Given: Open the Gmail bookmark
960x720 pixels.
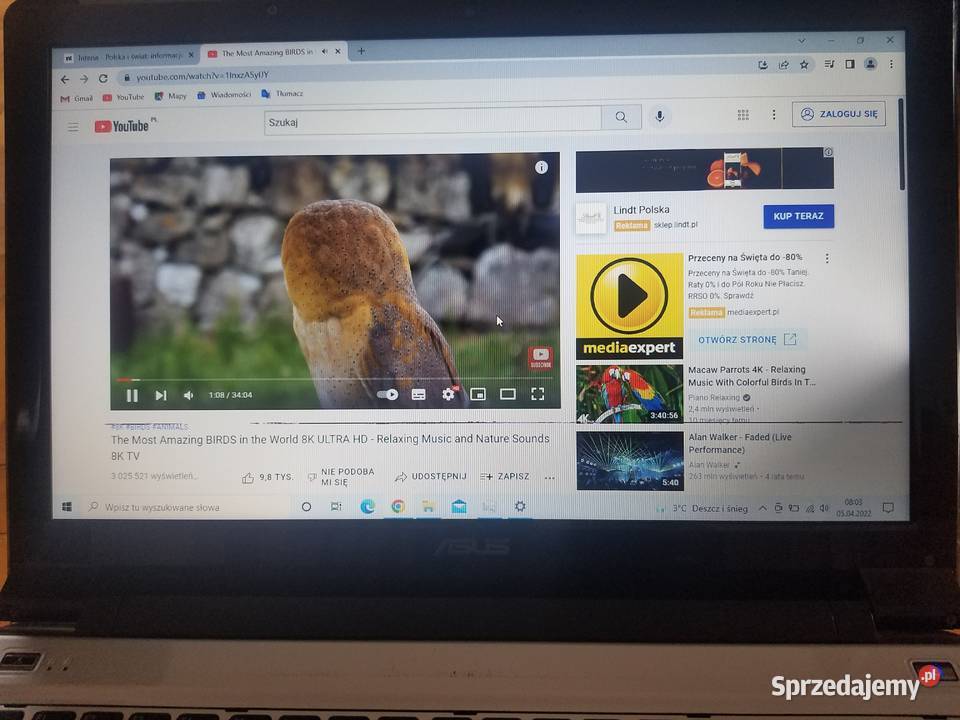Looking at the screenshot, I should [x=77, y=98].
